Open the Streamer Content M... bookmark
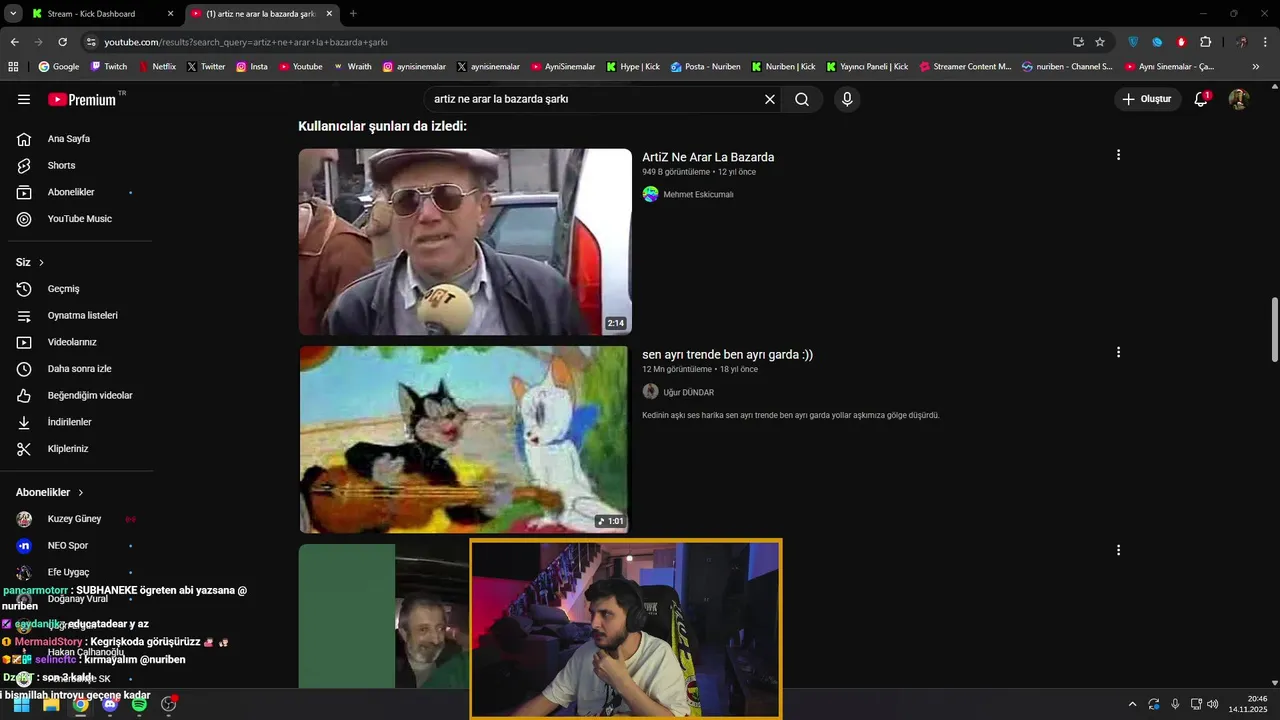Image resolution: width=1280 pixels, height=720 pixels. (x=965, y=67)
